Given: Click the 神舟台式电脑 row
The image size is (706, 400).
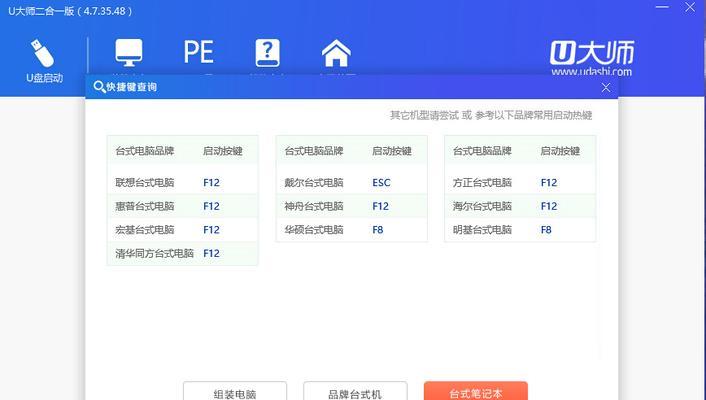Looking at the screenshot, I should [x=351, y=206].
